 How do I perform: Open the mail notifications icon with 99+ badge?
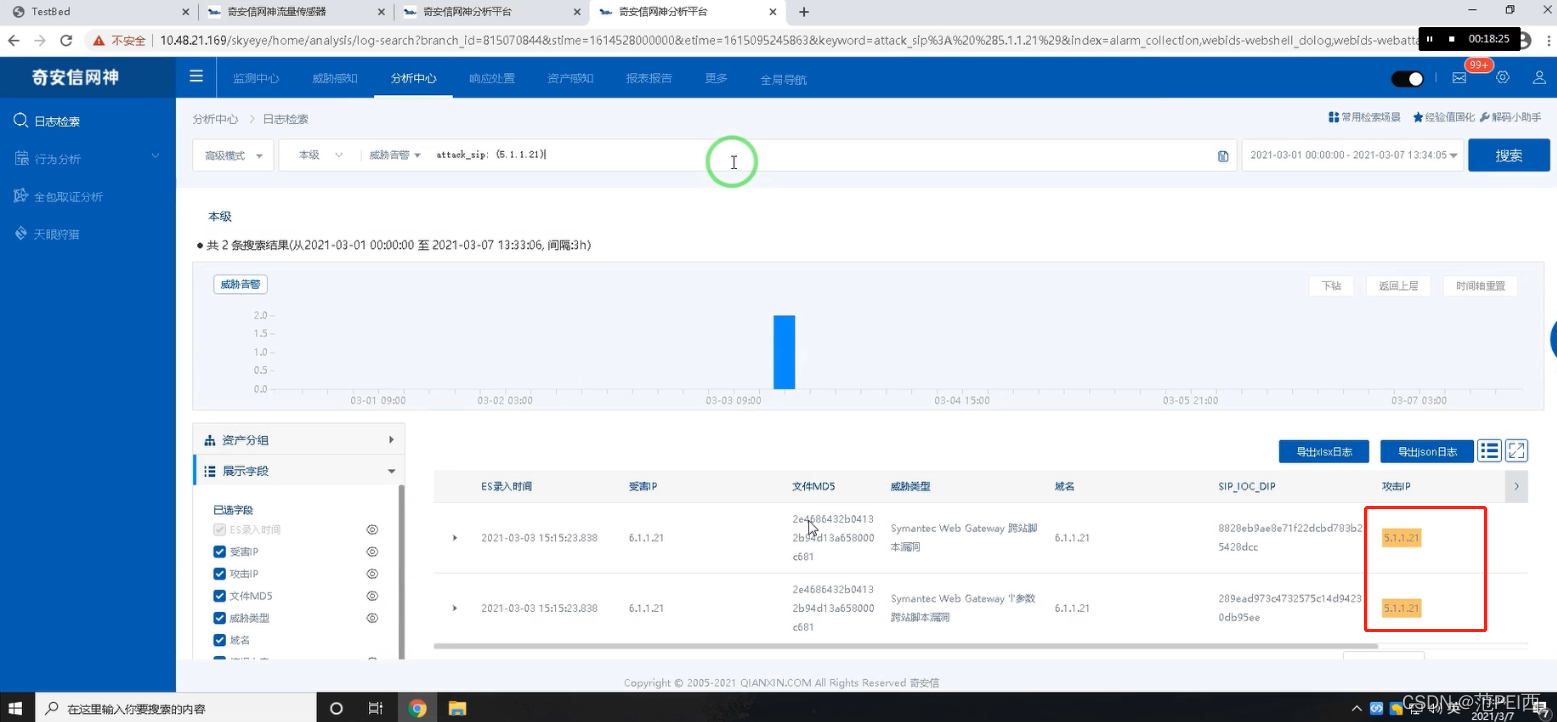click(x=1459, y=78)
